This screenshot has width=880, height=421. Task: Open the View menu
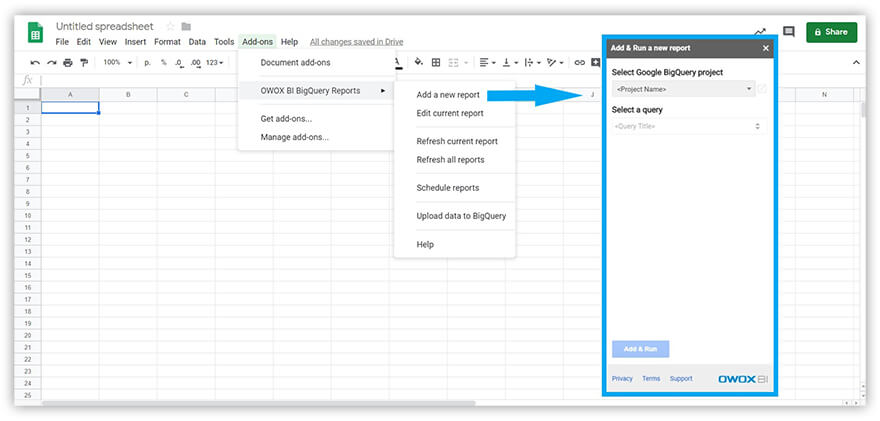pyautogui.click(x=108, y=42)
